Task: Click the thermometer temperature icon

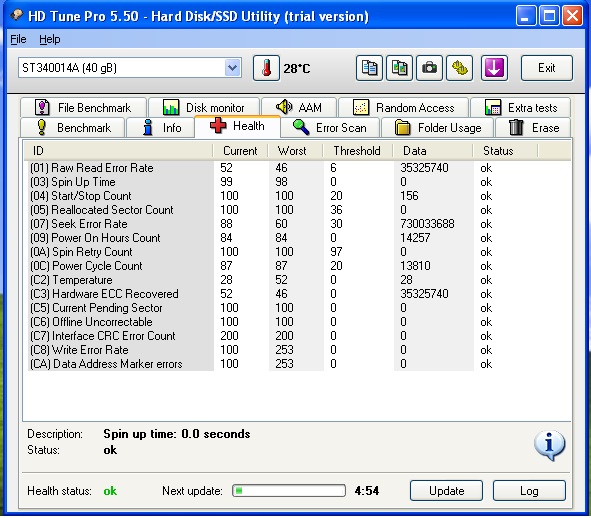Action: point(266,68)
